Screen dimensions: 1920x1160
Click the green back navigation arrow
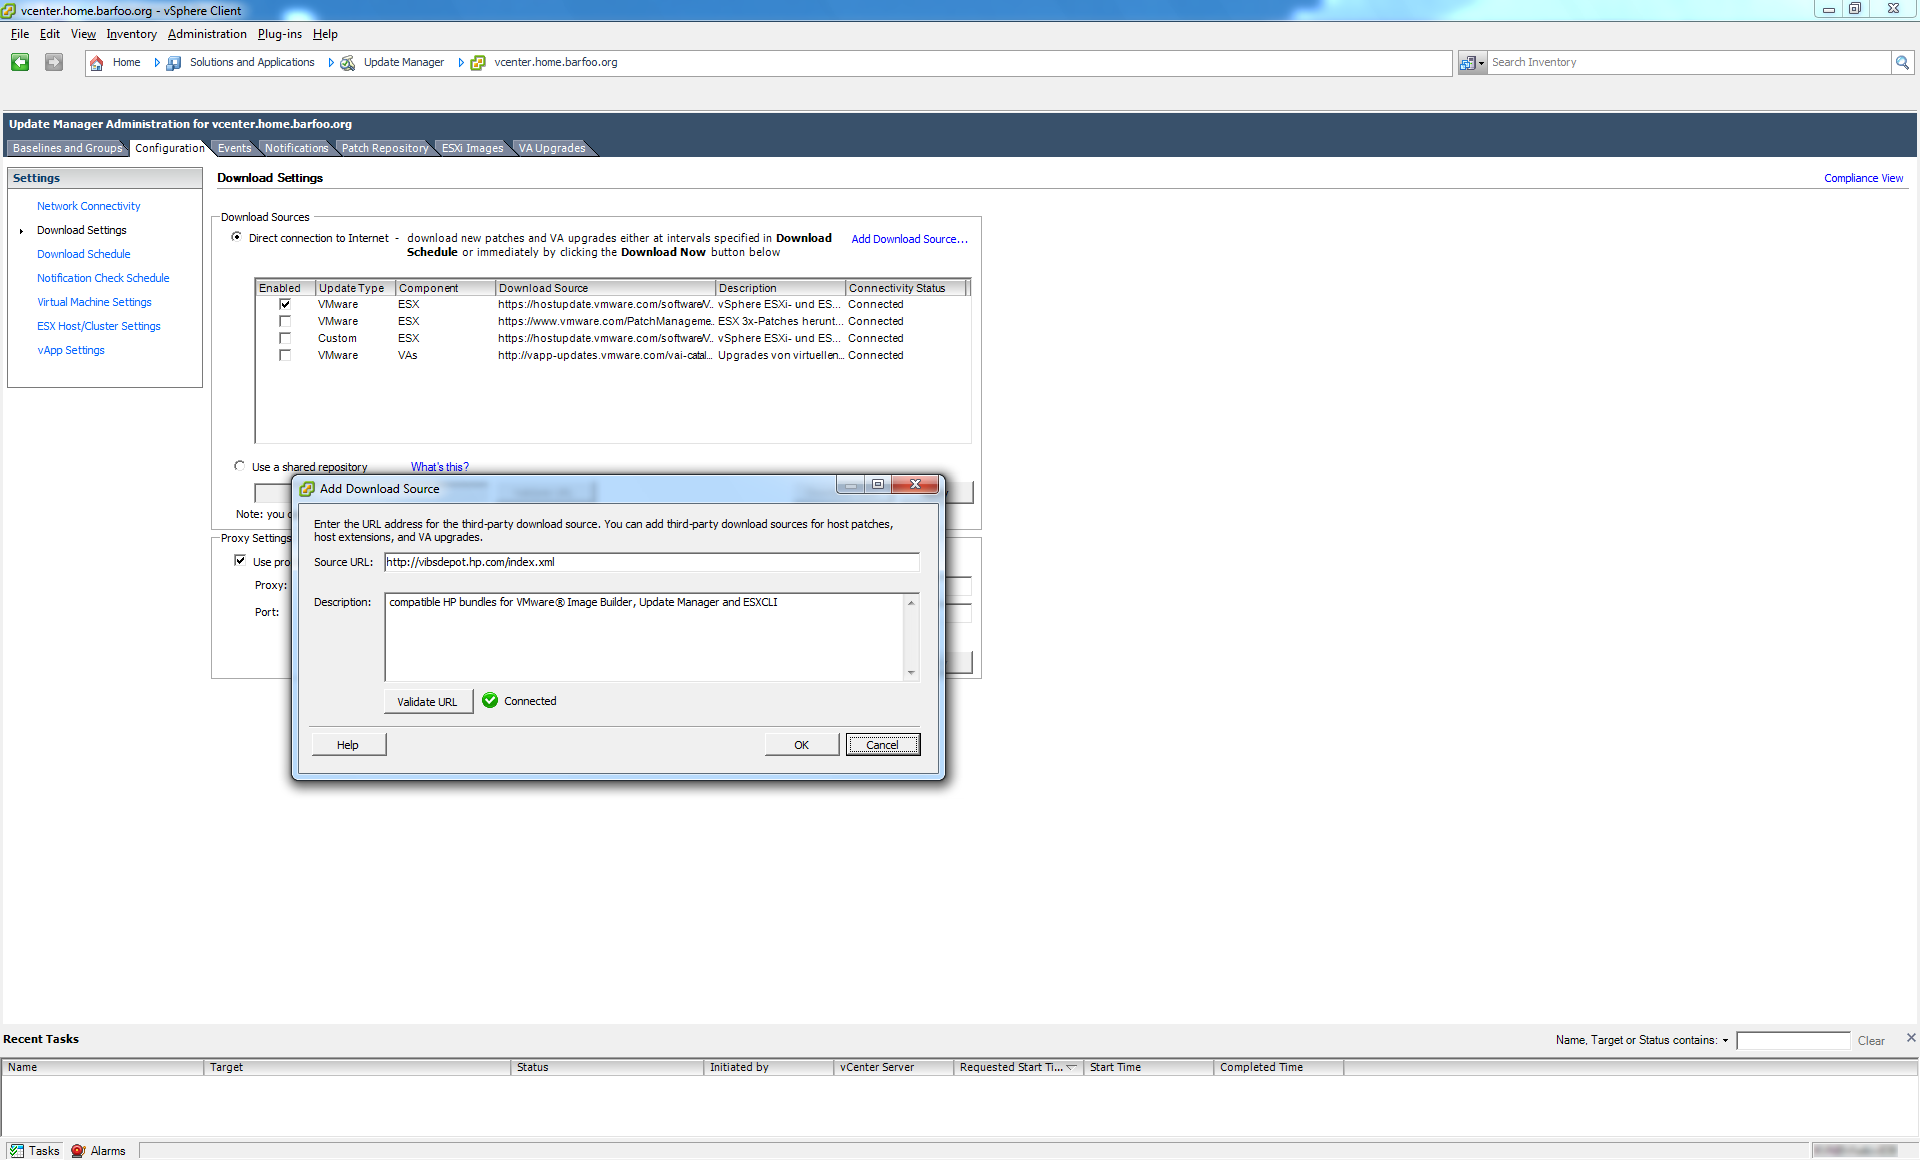pyautogui.click(x=20, y=62)
